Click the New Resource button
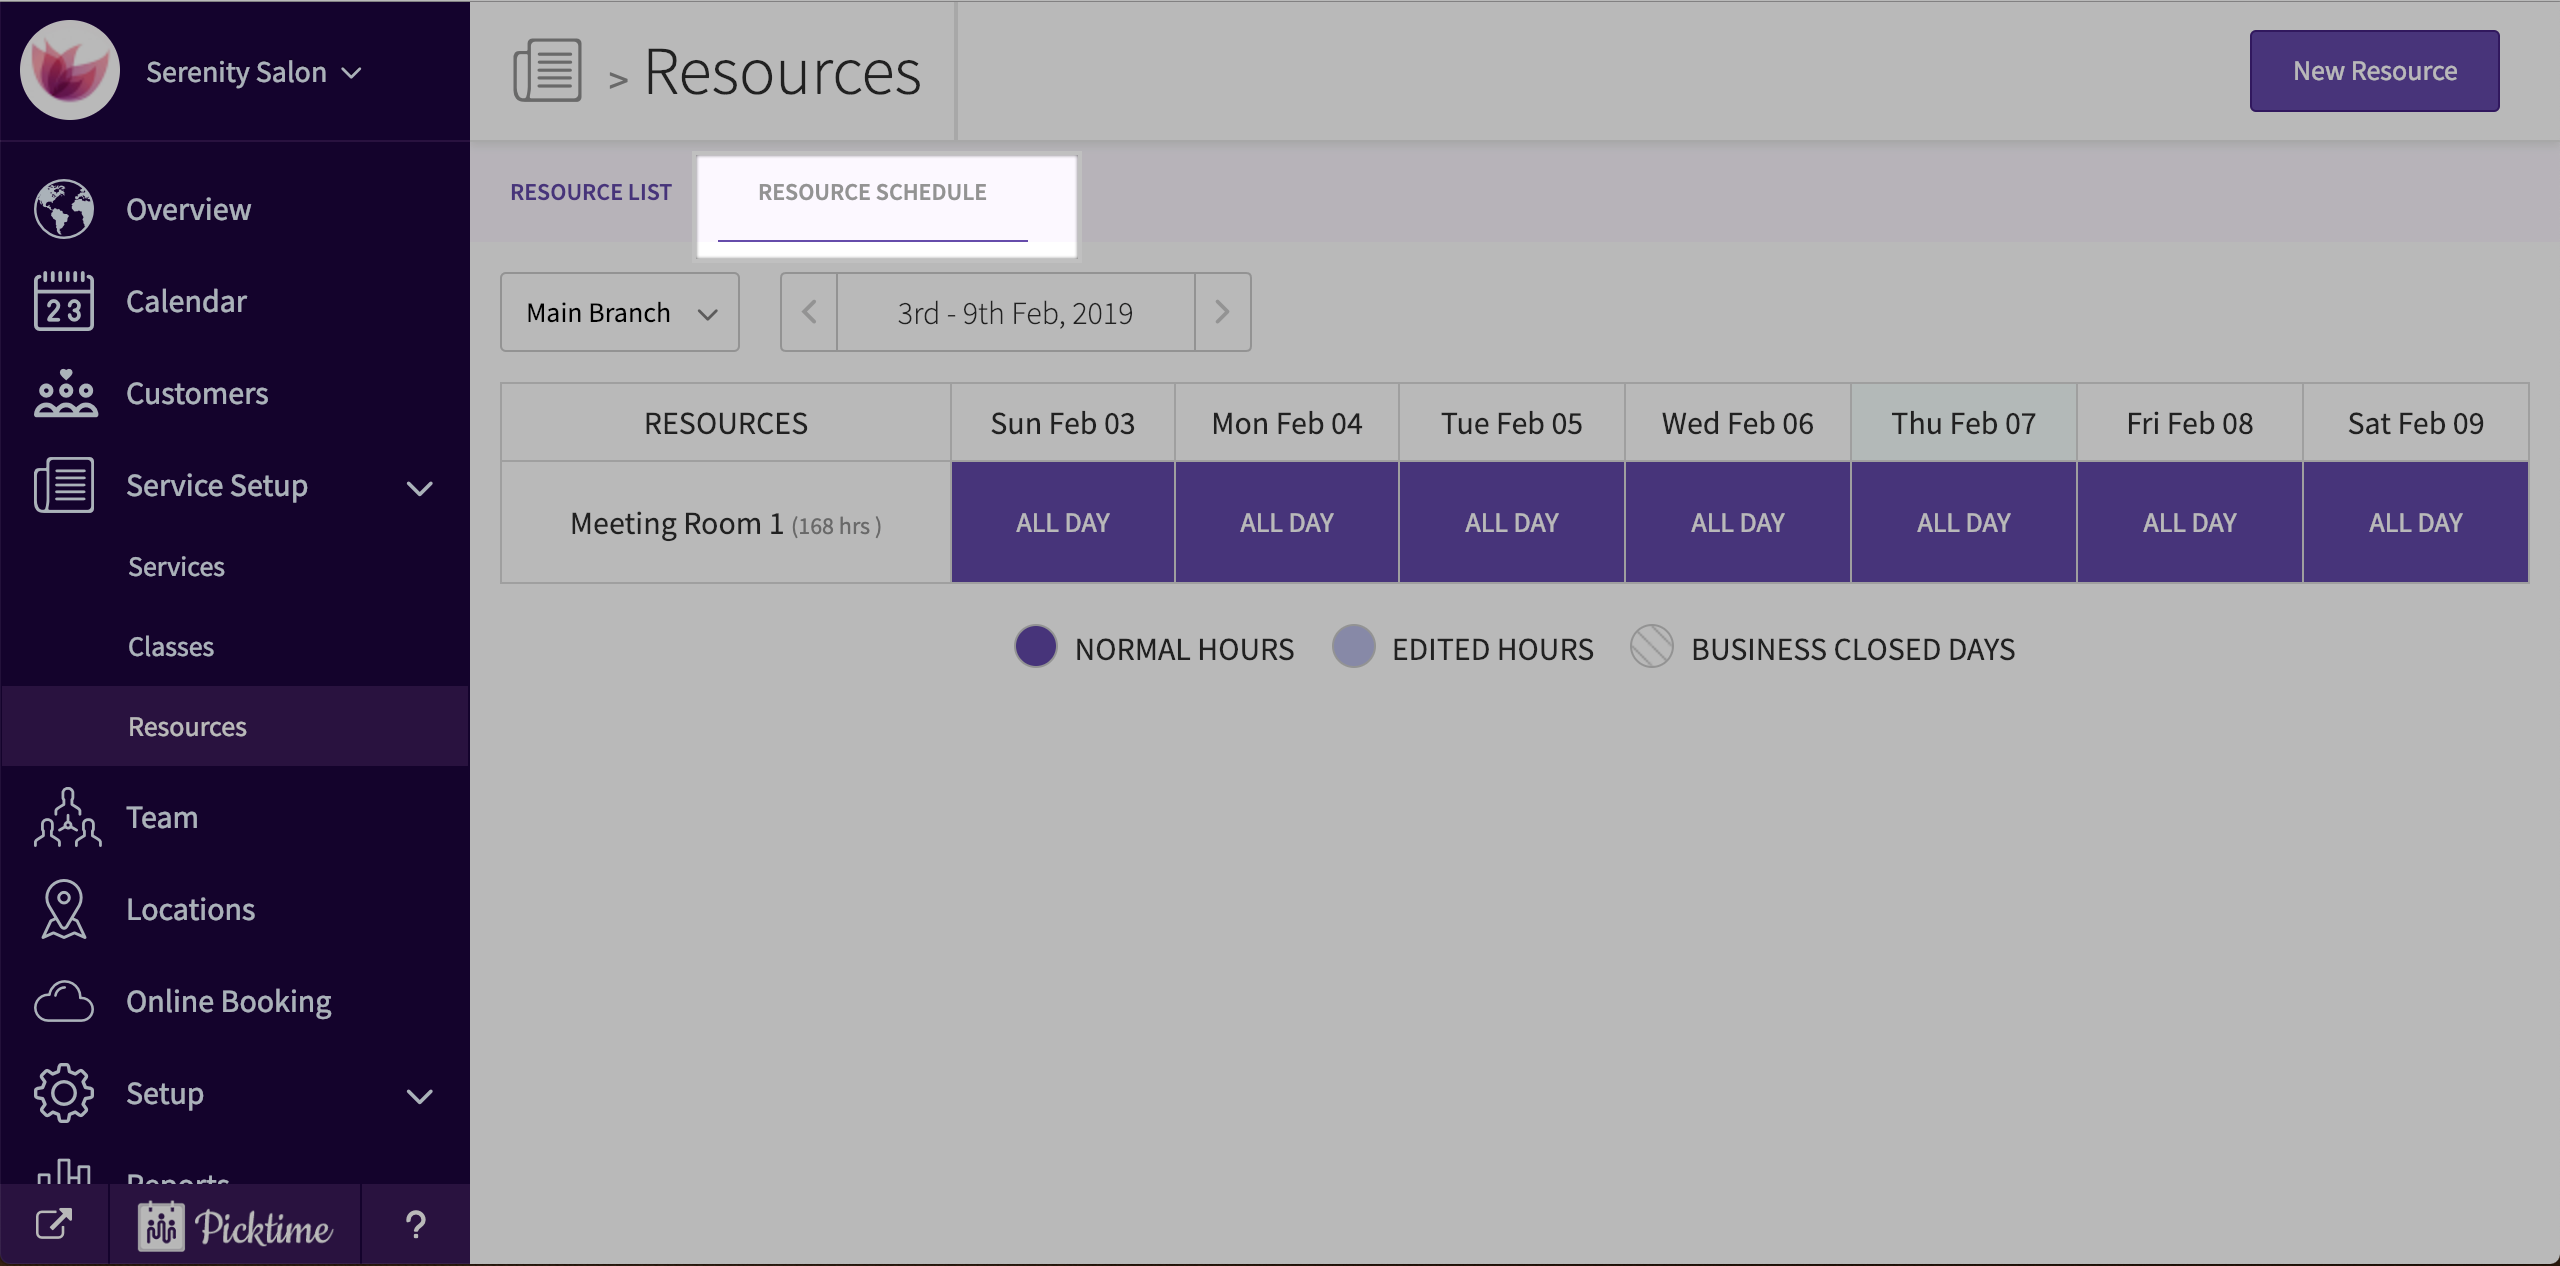The width and height of the screenshot is (2560, 1266). coord(2374,71)
